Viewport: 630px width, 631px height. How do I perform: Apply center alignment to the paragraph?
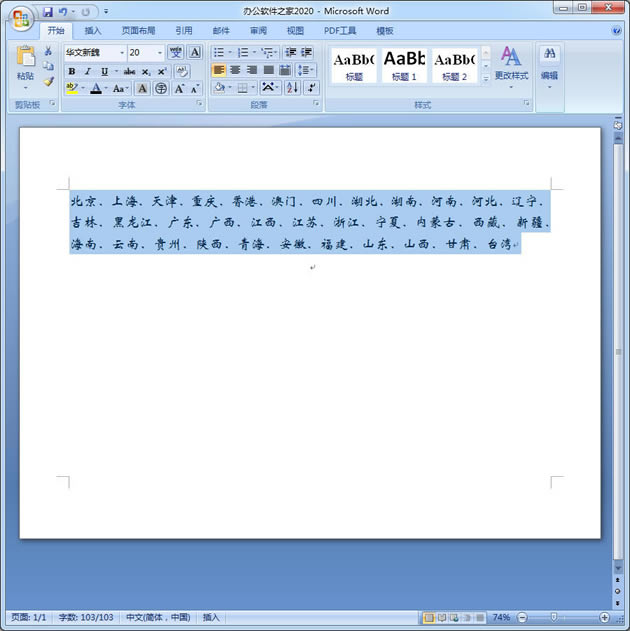pos(236,70)
